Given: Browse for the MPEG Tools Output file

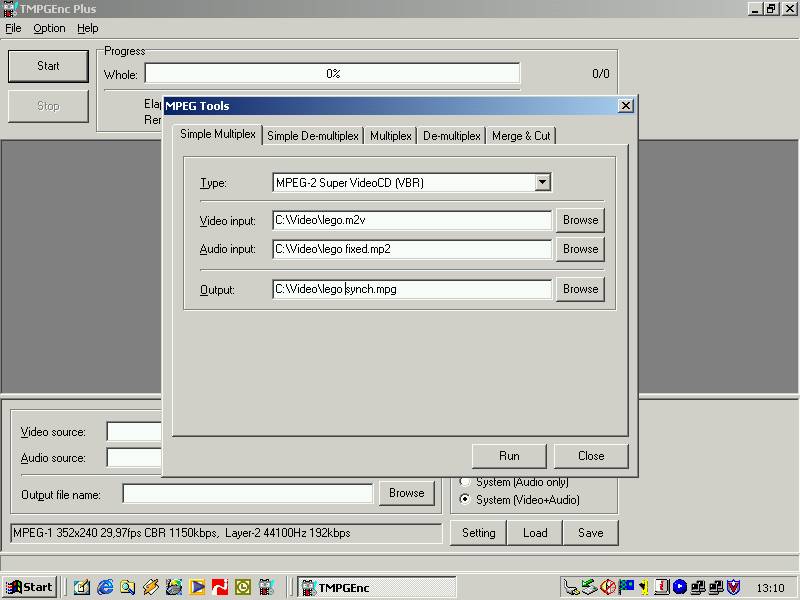Looking at the screenshot, I should click(x=581, y=289).
